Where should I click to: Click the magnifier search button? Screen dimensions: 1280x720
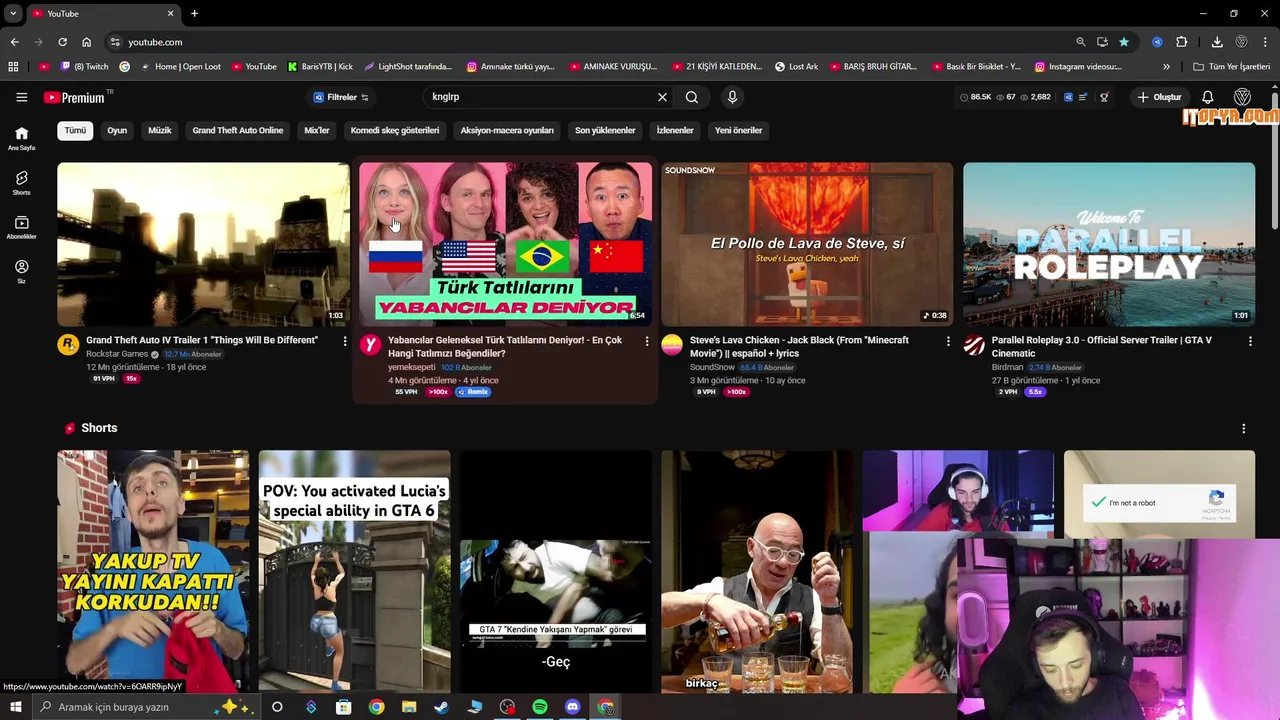click(692, 97)
